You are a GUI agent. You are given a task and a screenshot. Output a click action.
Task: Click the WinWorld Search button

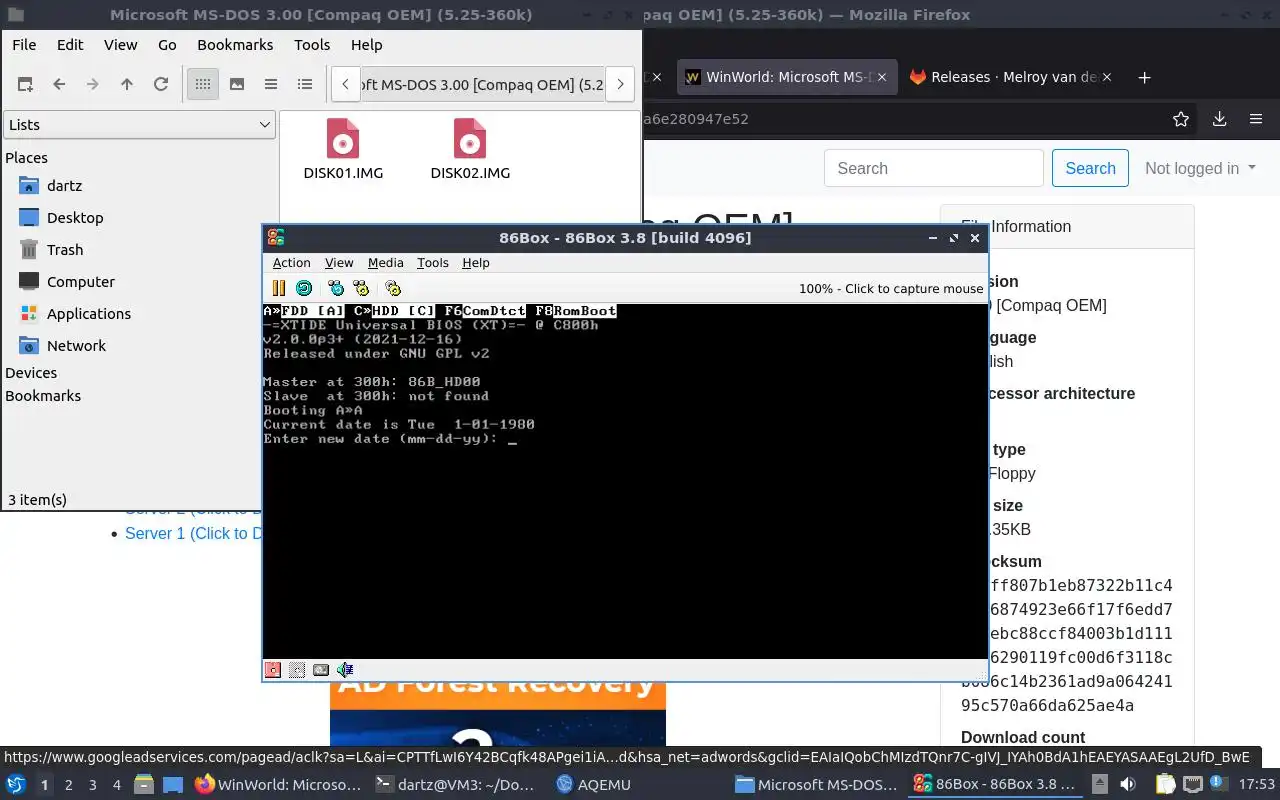click(x=1090, y=168)
